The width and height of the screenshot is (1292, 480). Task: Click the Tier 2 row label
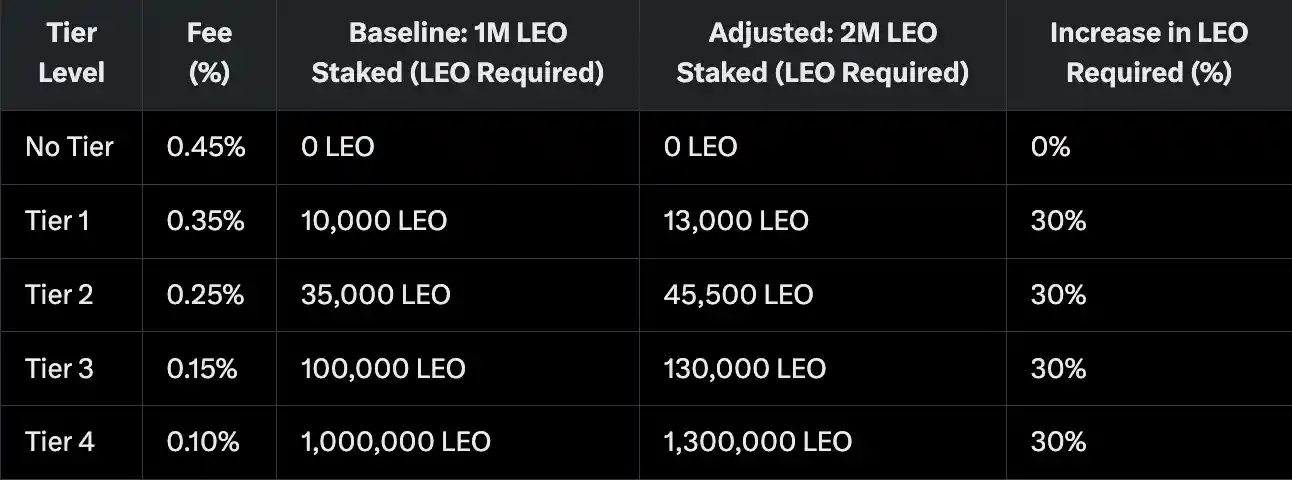pos(59,294)
